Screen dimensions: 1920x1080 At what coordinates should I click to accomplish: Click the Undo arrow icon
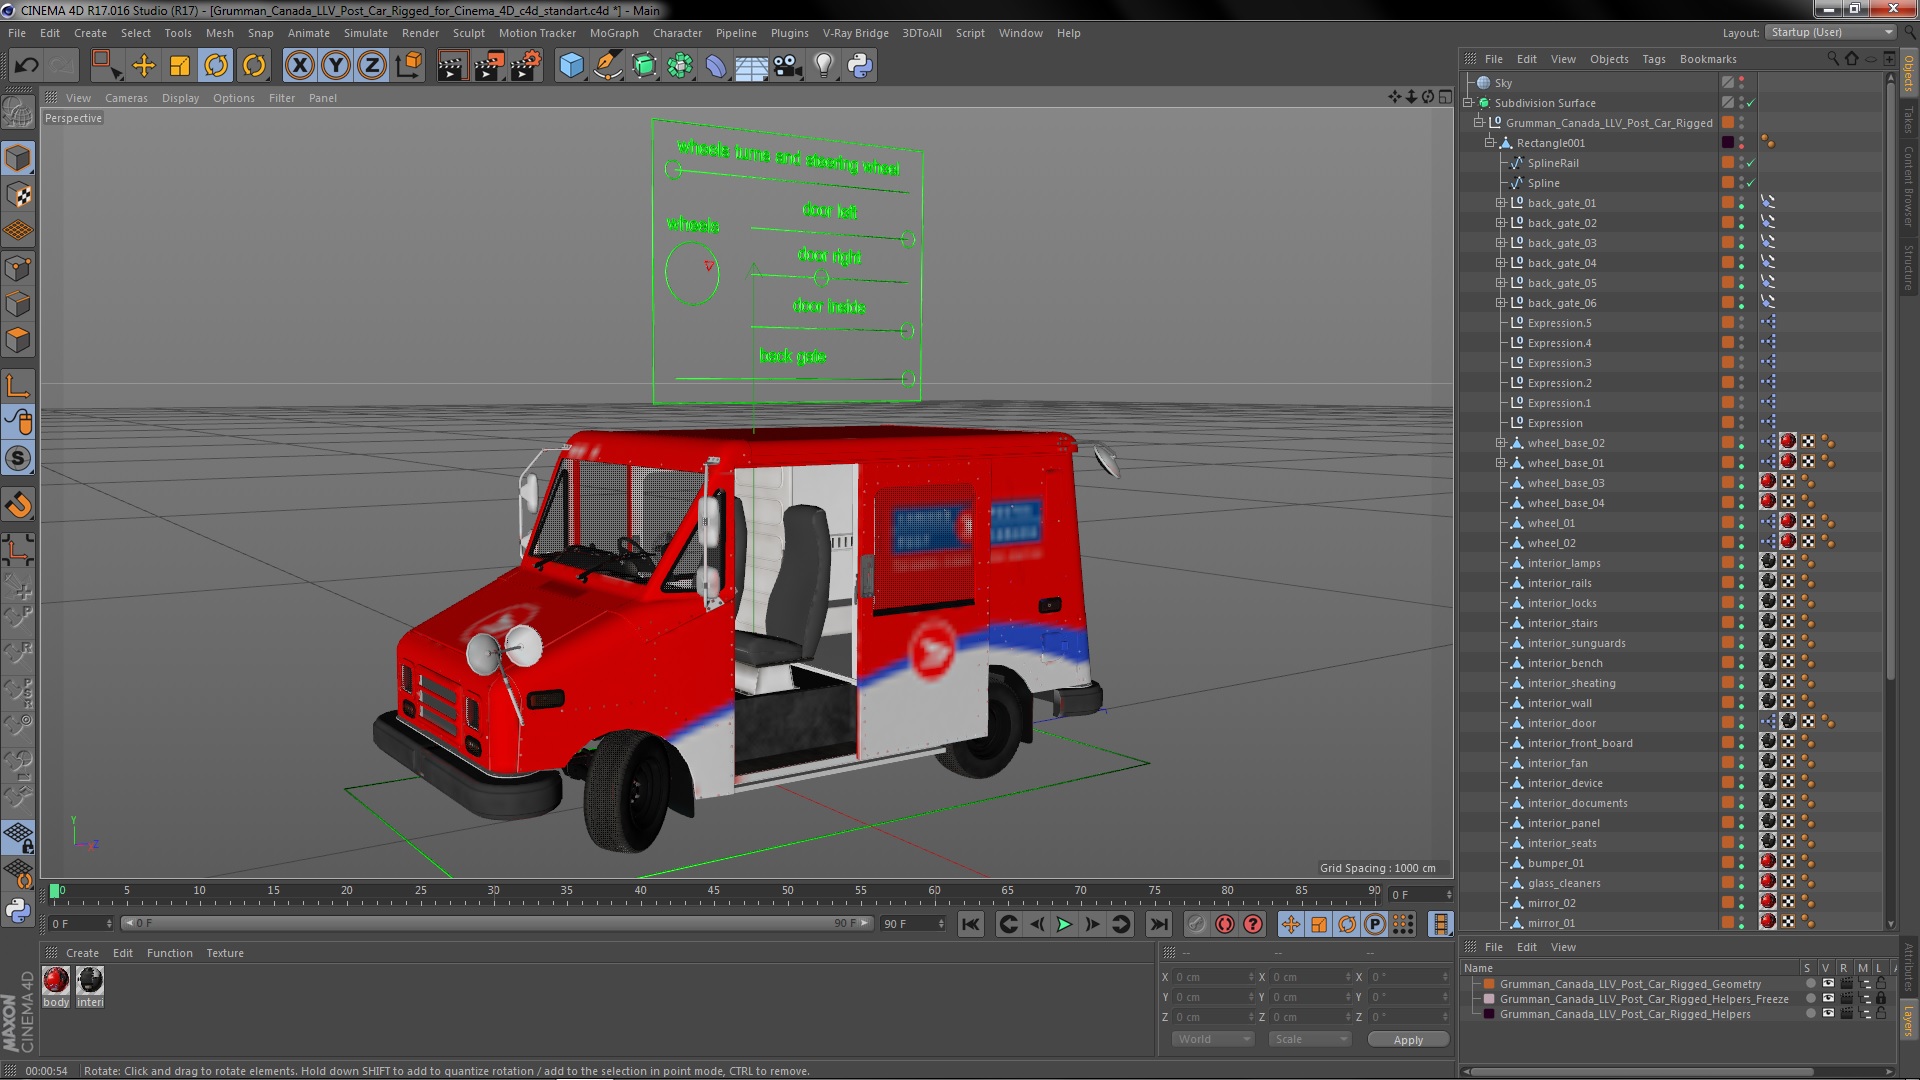(x=26, y=66)
